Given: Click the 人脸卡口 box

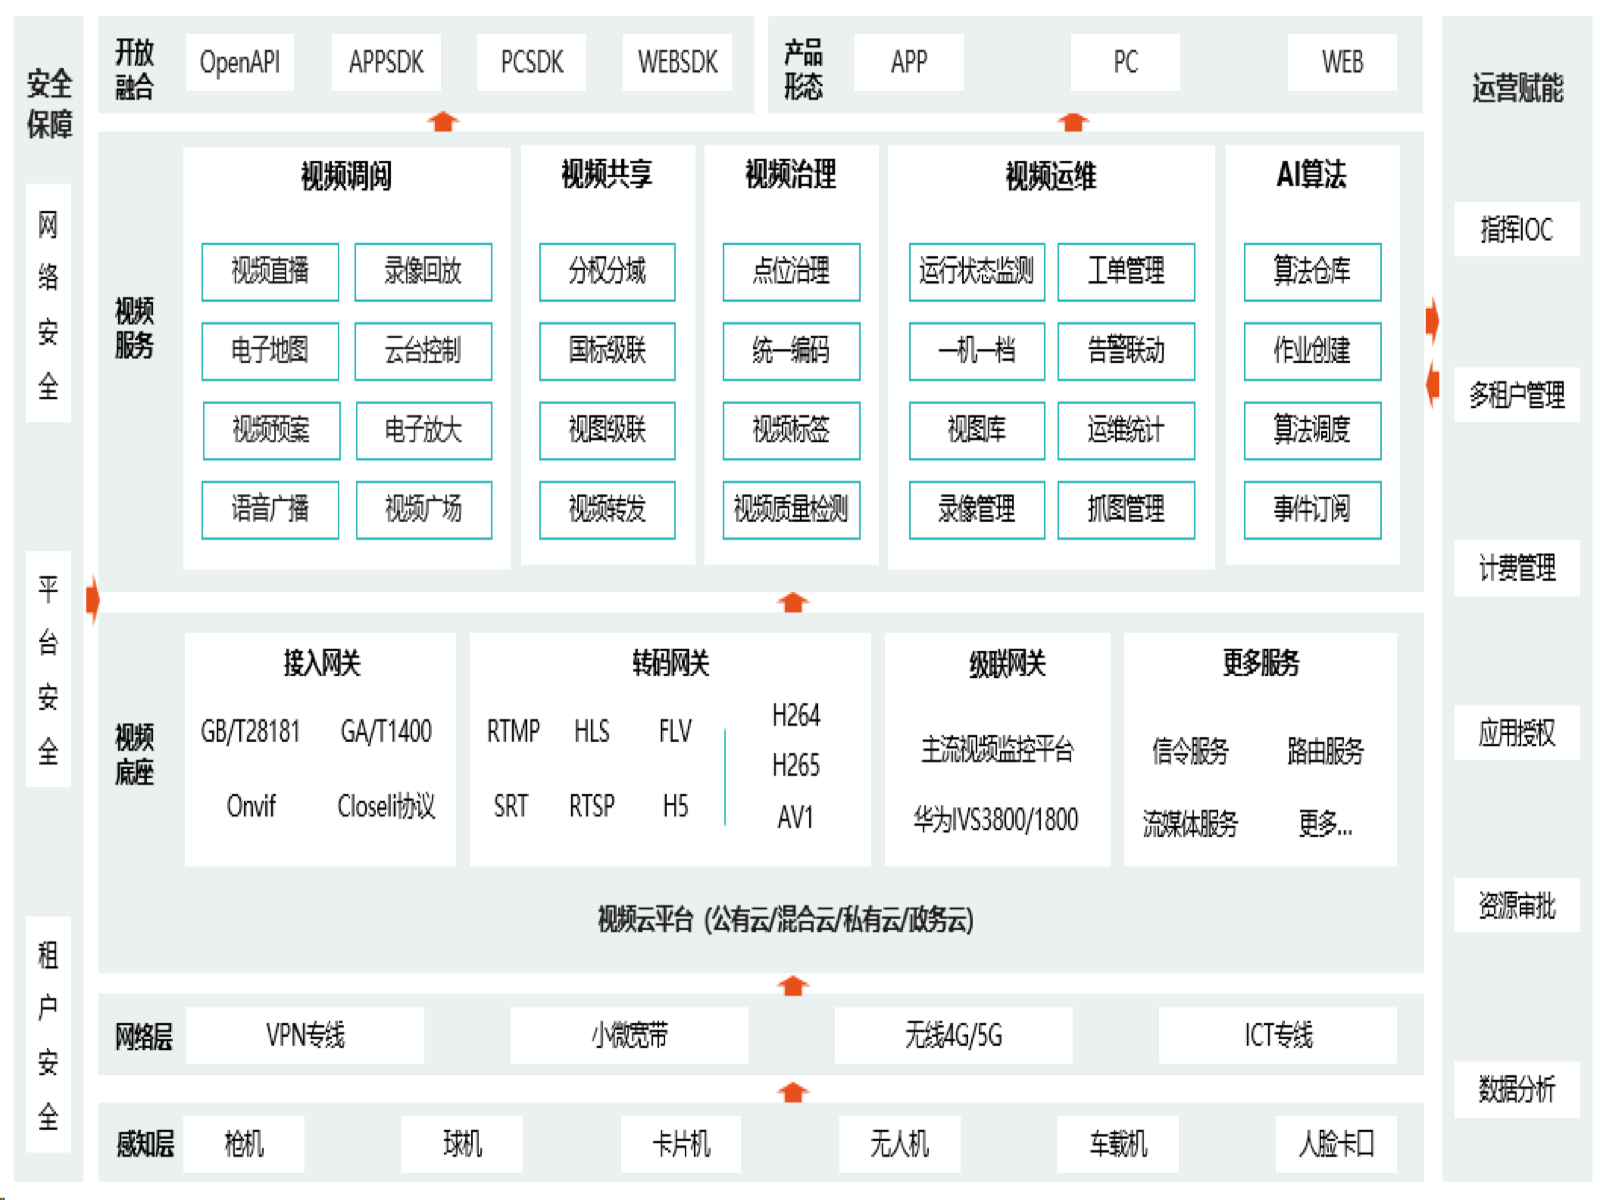Looking at the screenshot, I should coord(1336,1144).
